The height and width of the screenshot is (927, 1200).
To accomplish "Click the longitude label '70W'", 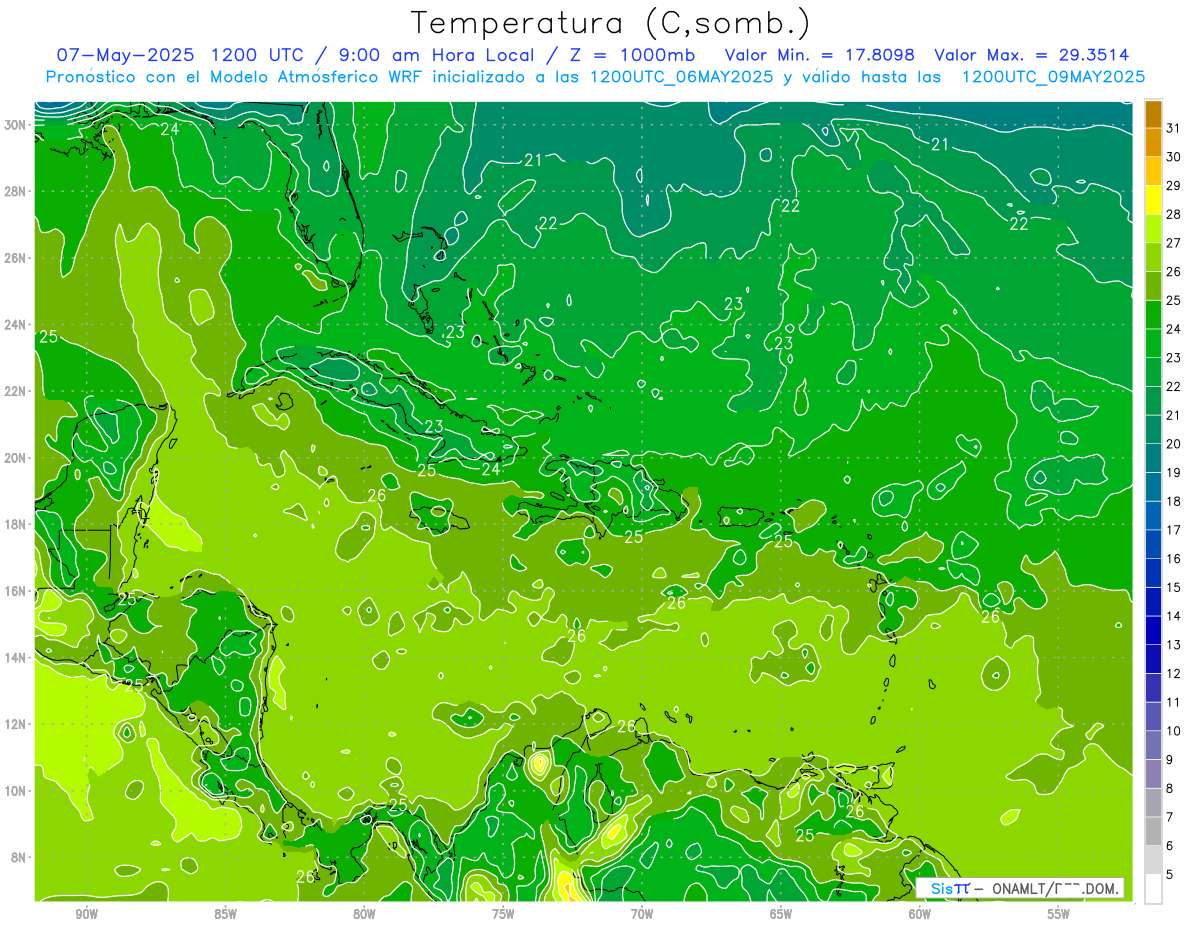I will (642, 913).
